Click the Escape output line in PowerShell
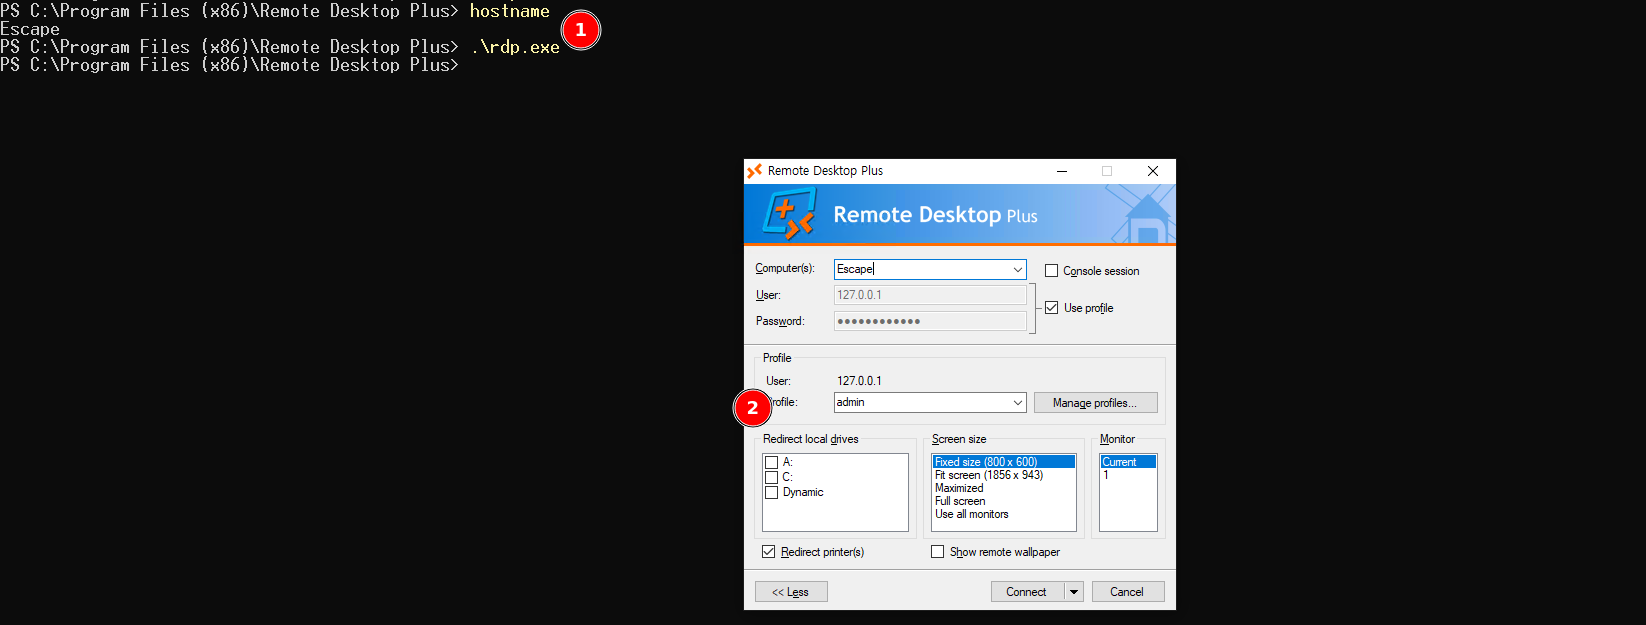 click(30, 29)
